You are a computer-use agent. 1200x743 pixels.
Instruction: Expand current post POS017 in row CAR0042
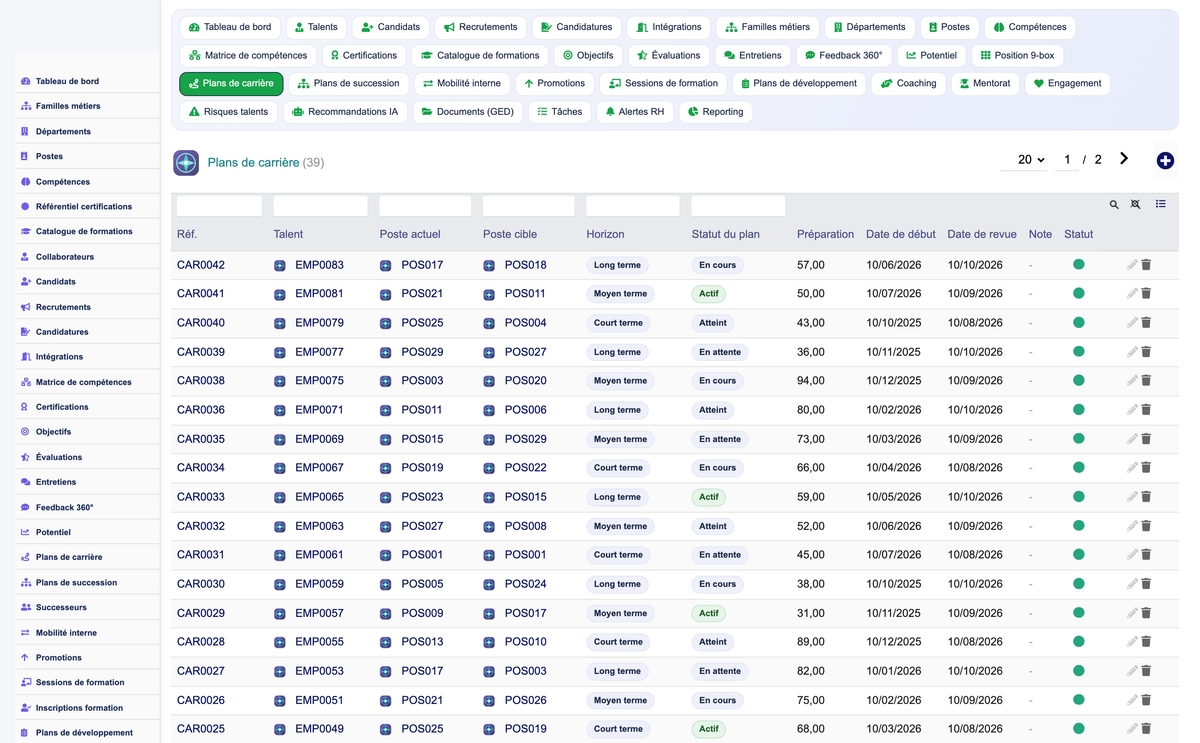tap(386, 266)
